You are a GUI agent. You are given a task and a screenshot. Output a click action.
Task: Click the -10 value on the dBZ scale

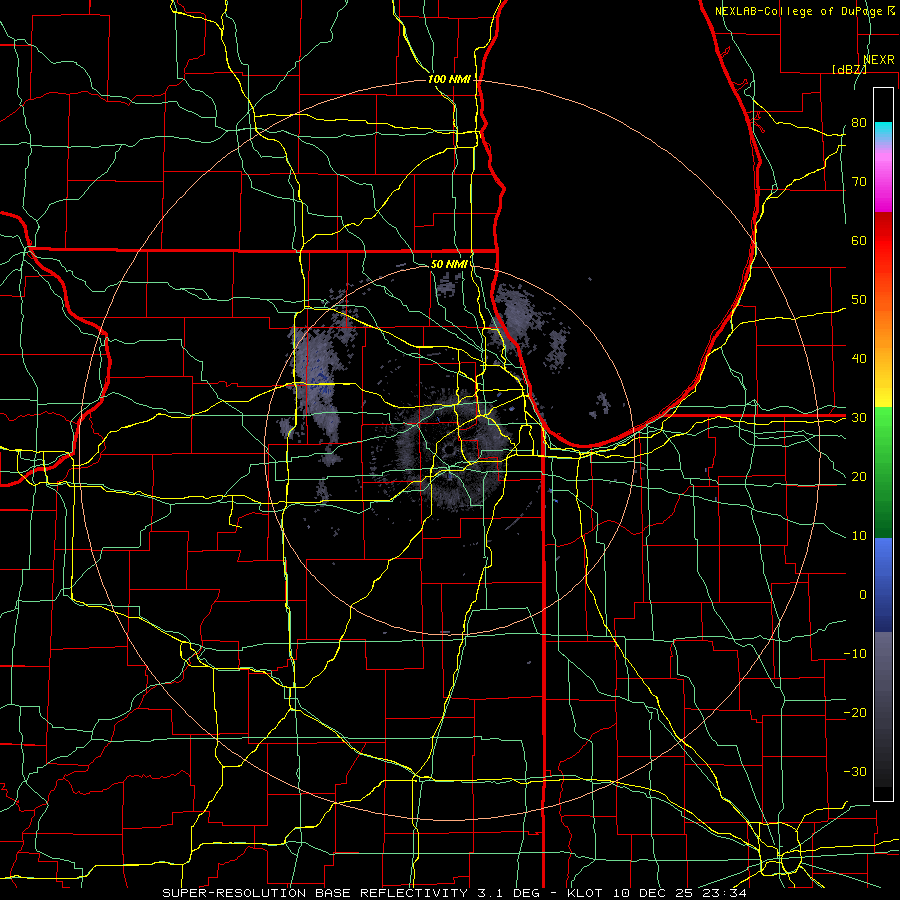(x=855, y=654)
